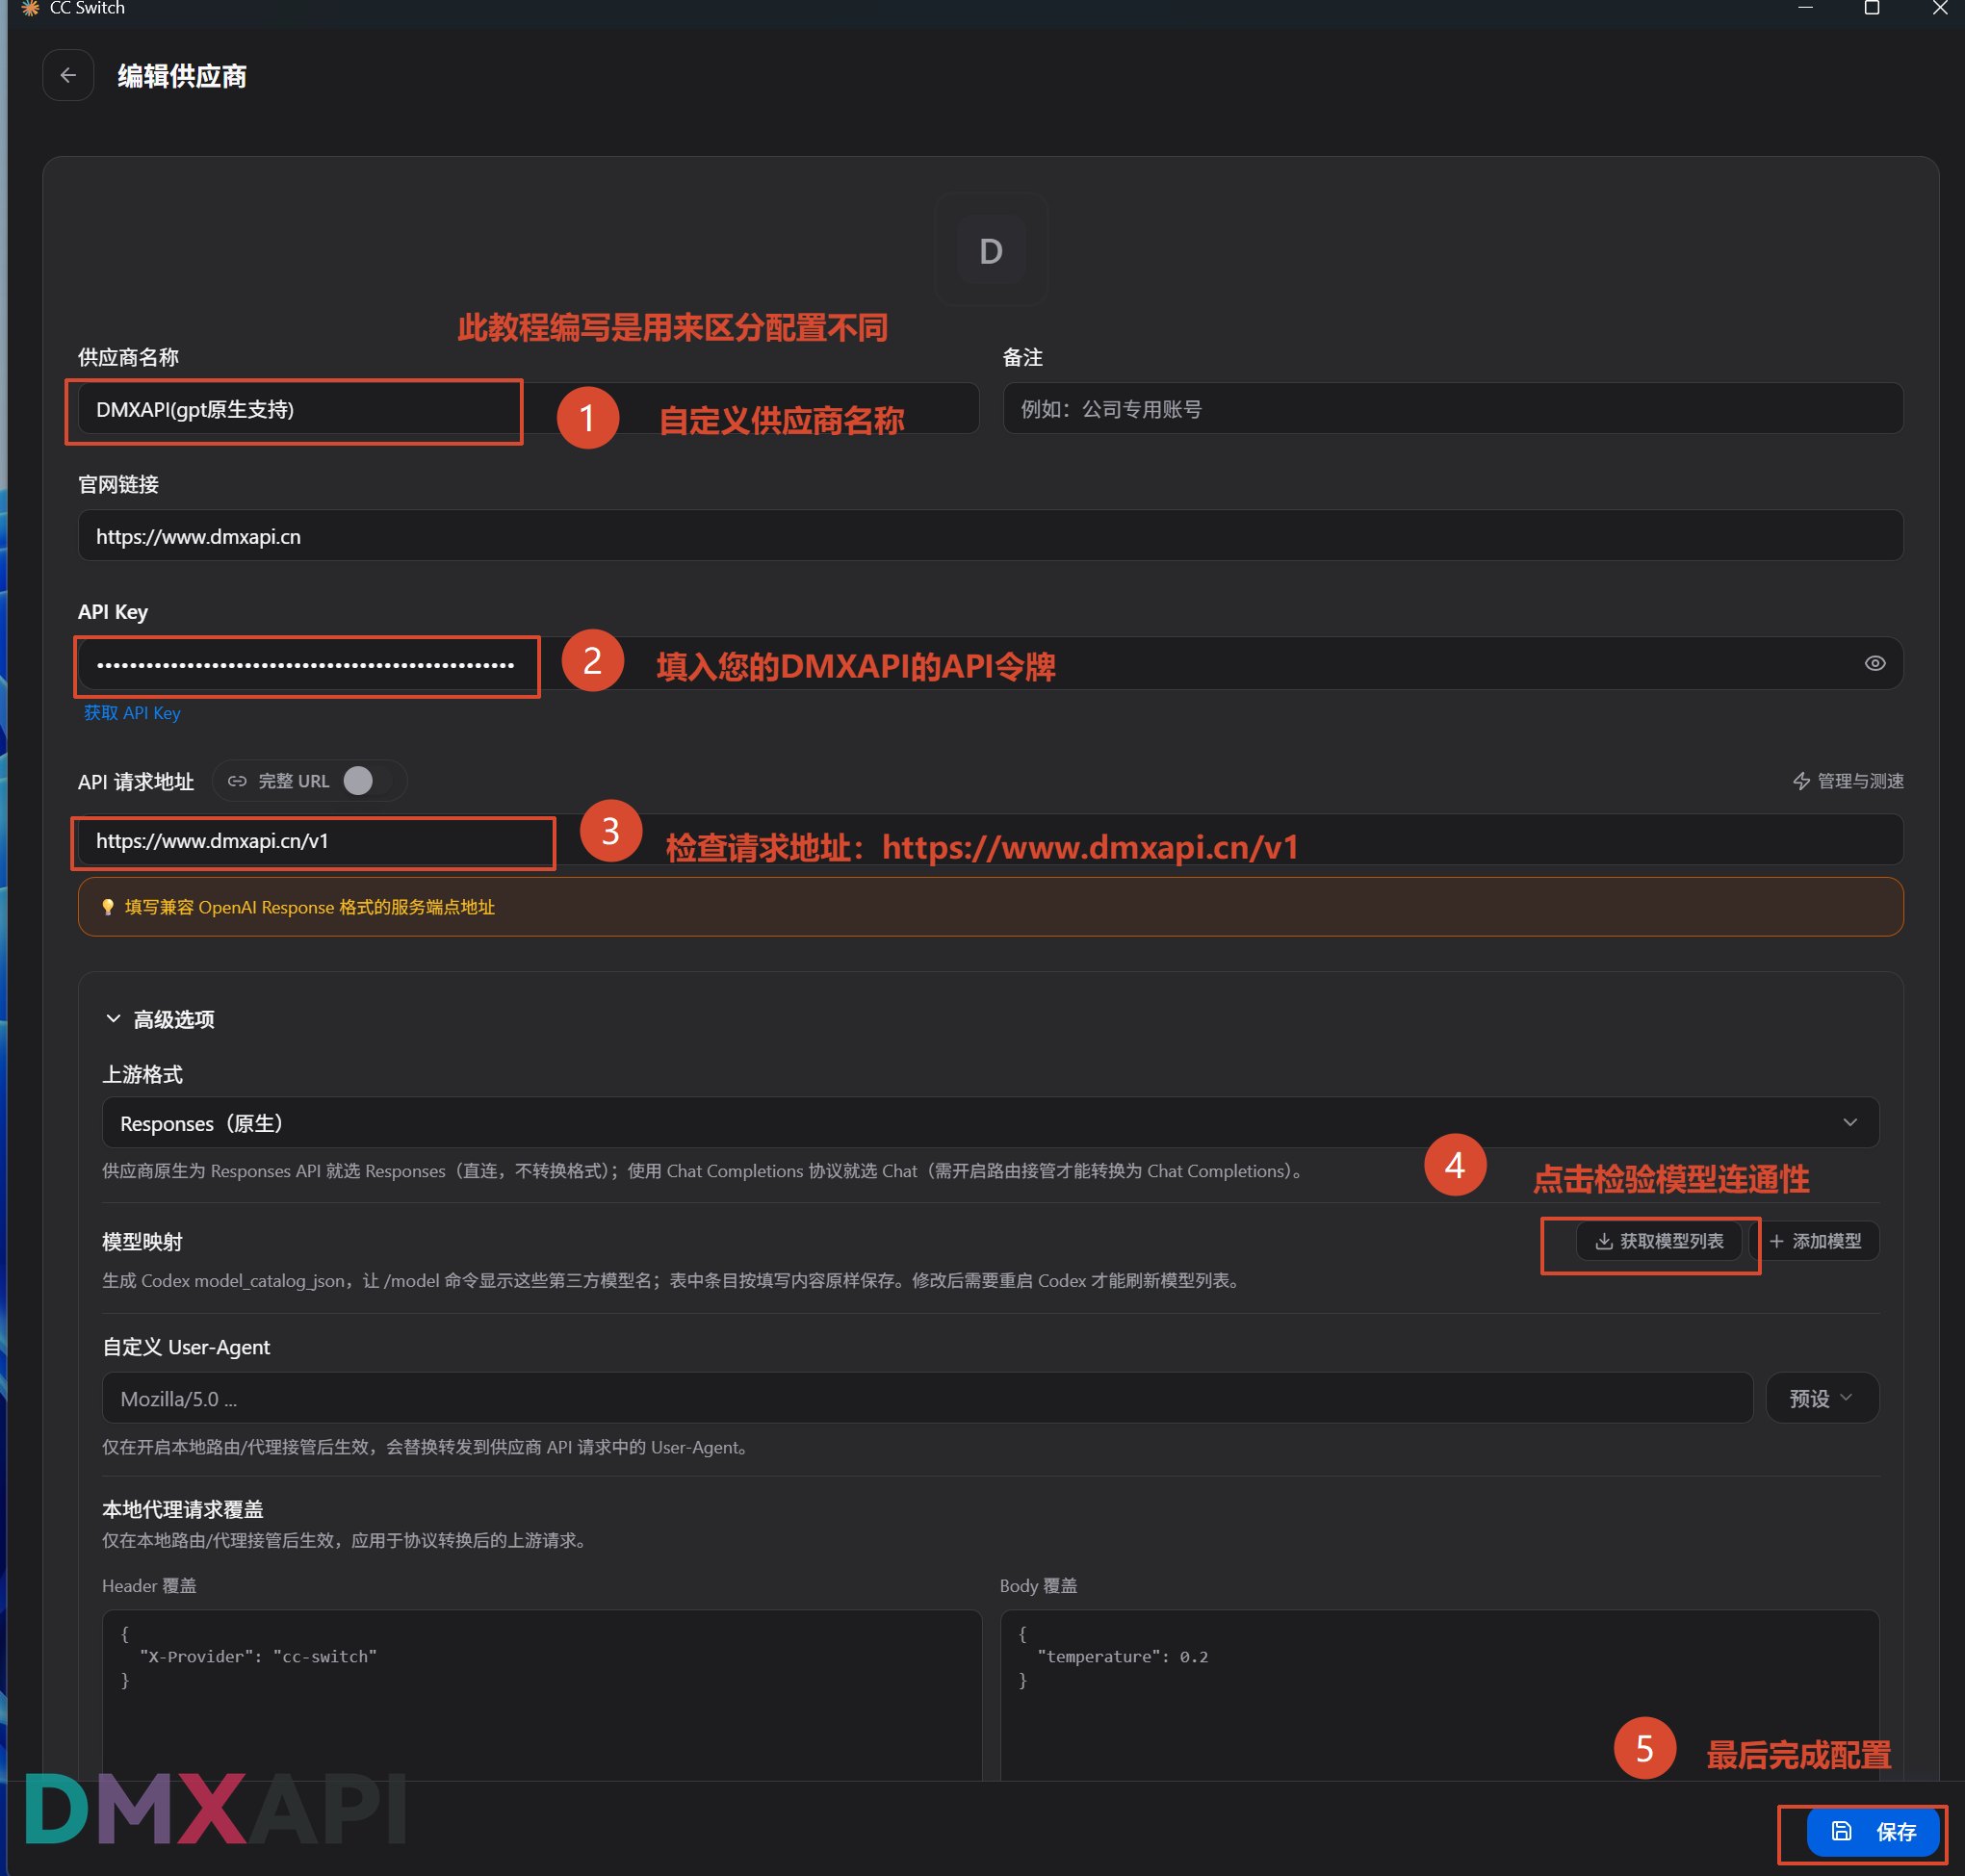Focus the API Key password field
Screen dimensions: 1965x1876
[x=990, y=663]
